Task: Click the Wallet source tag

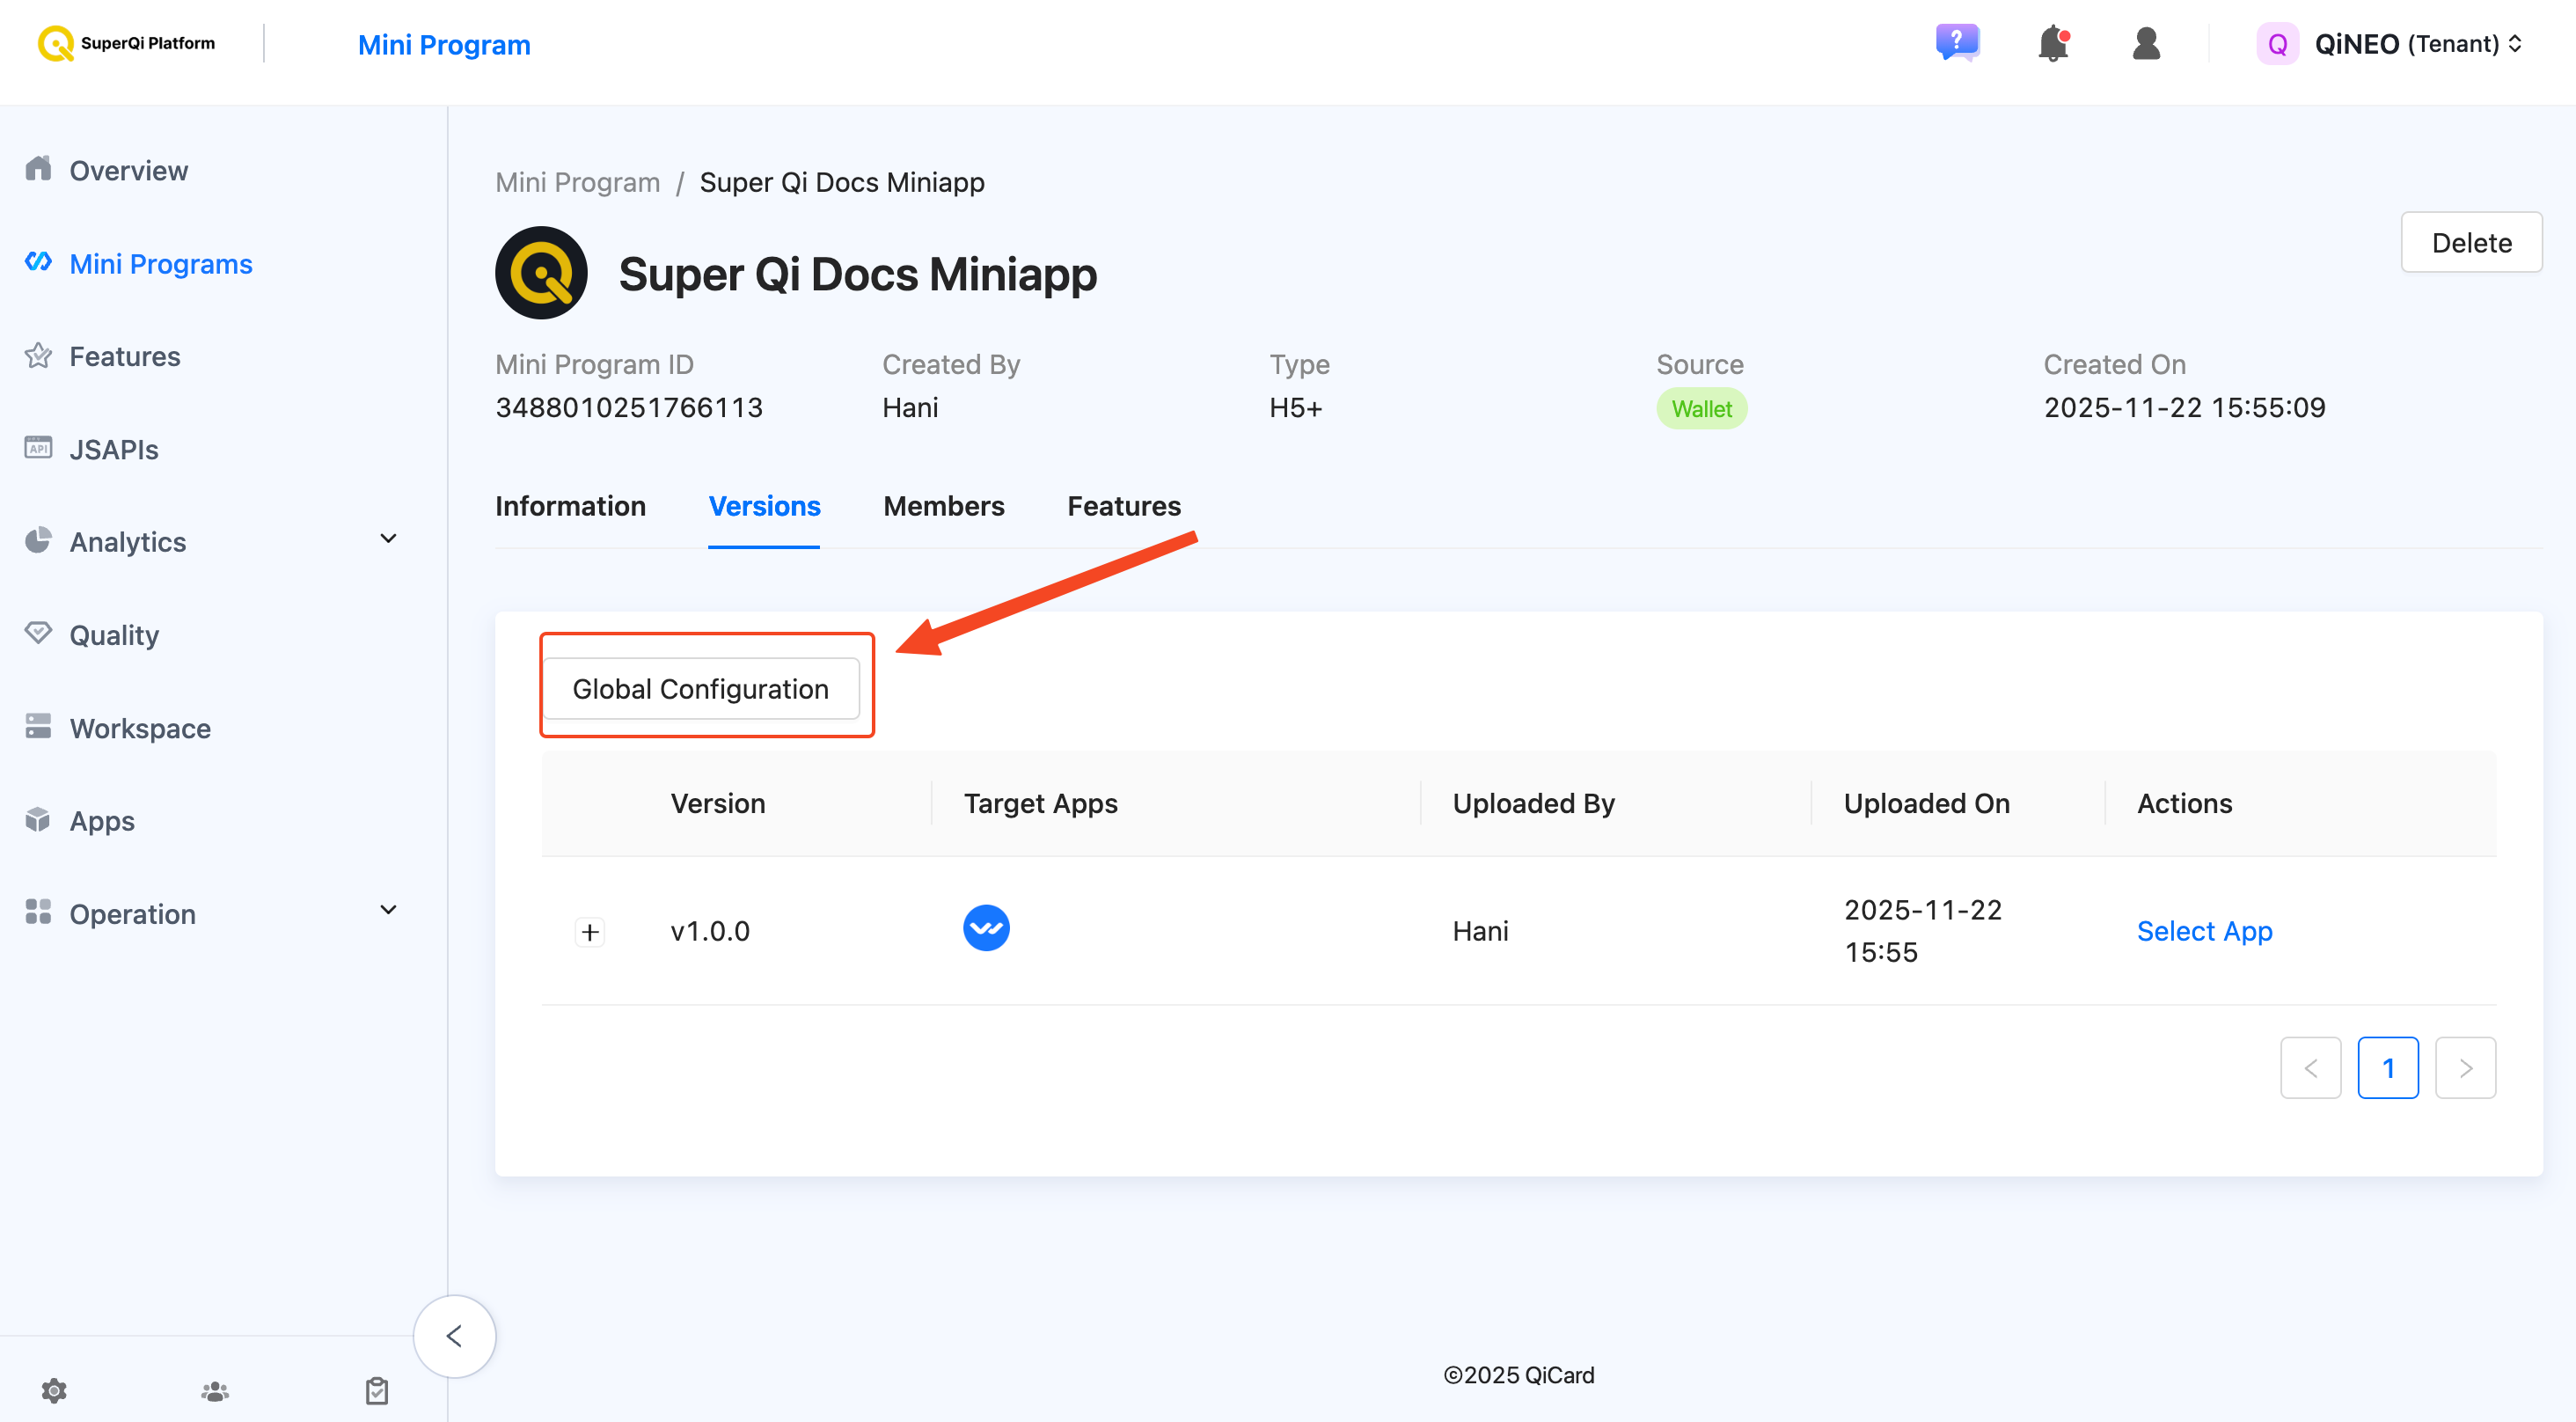Action: [1701, 408]
